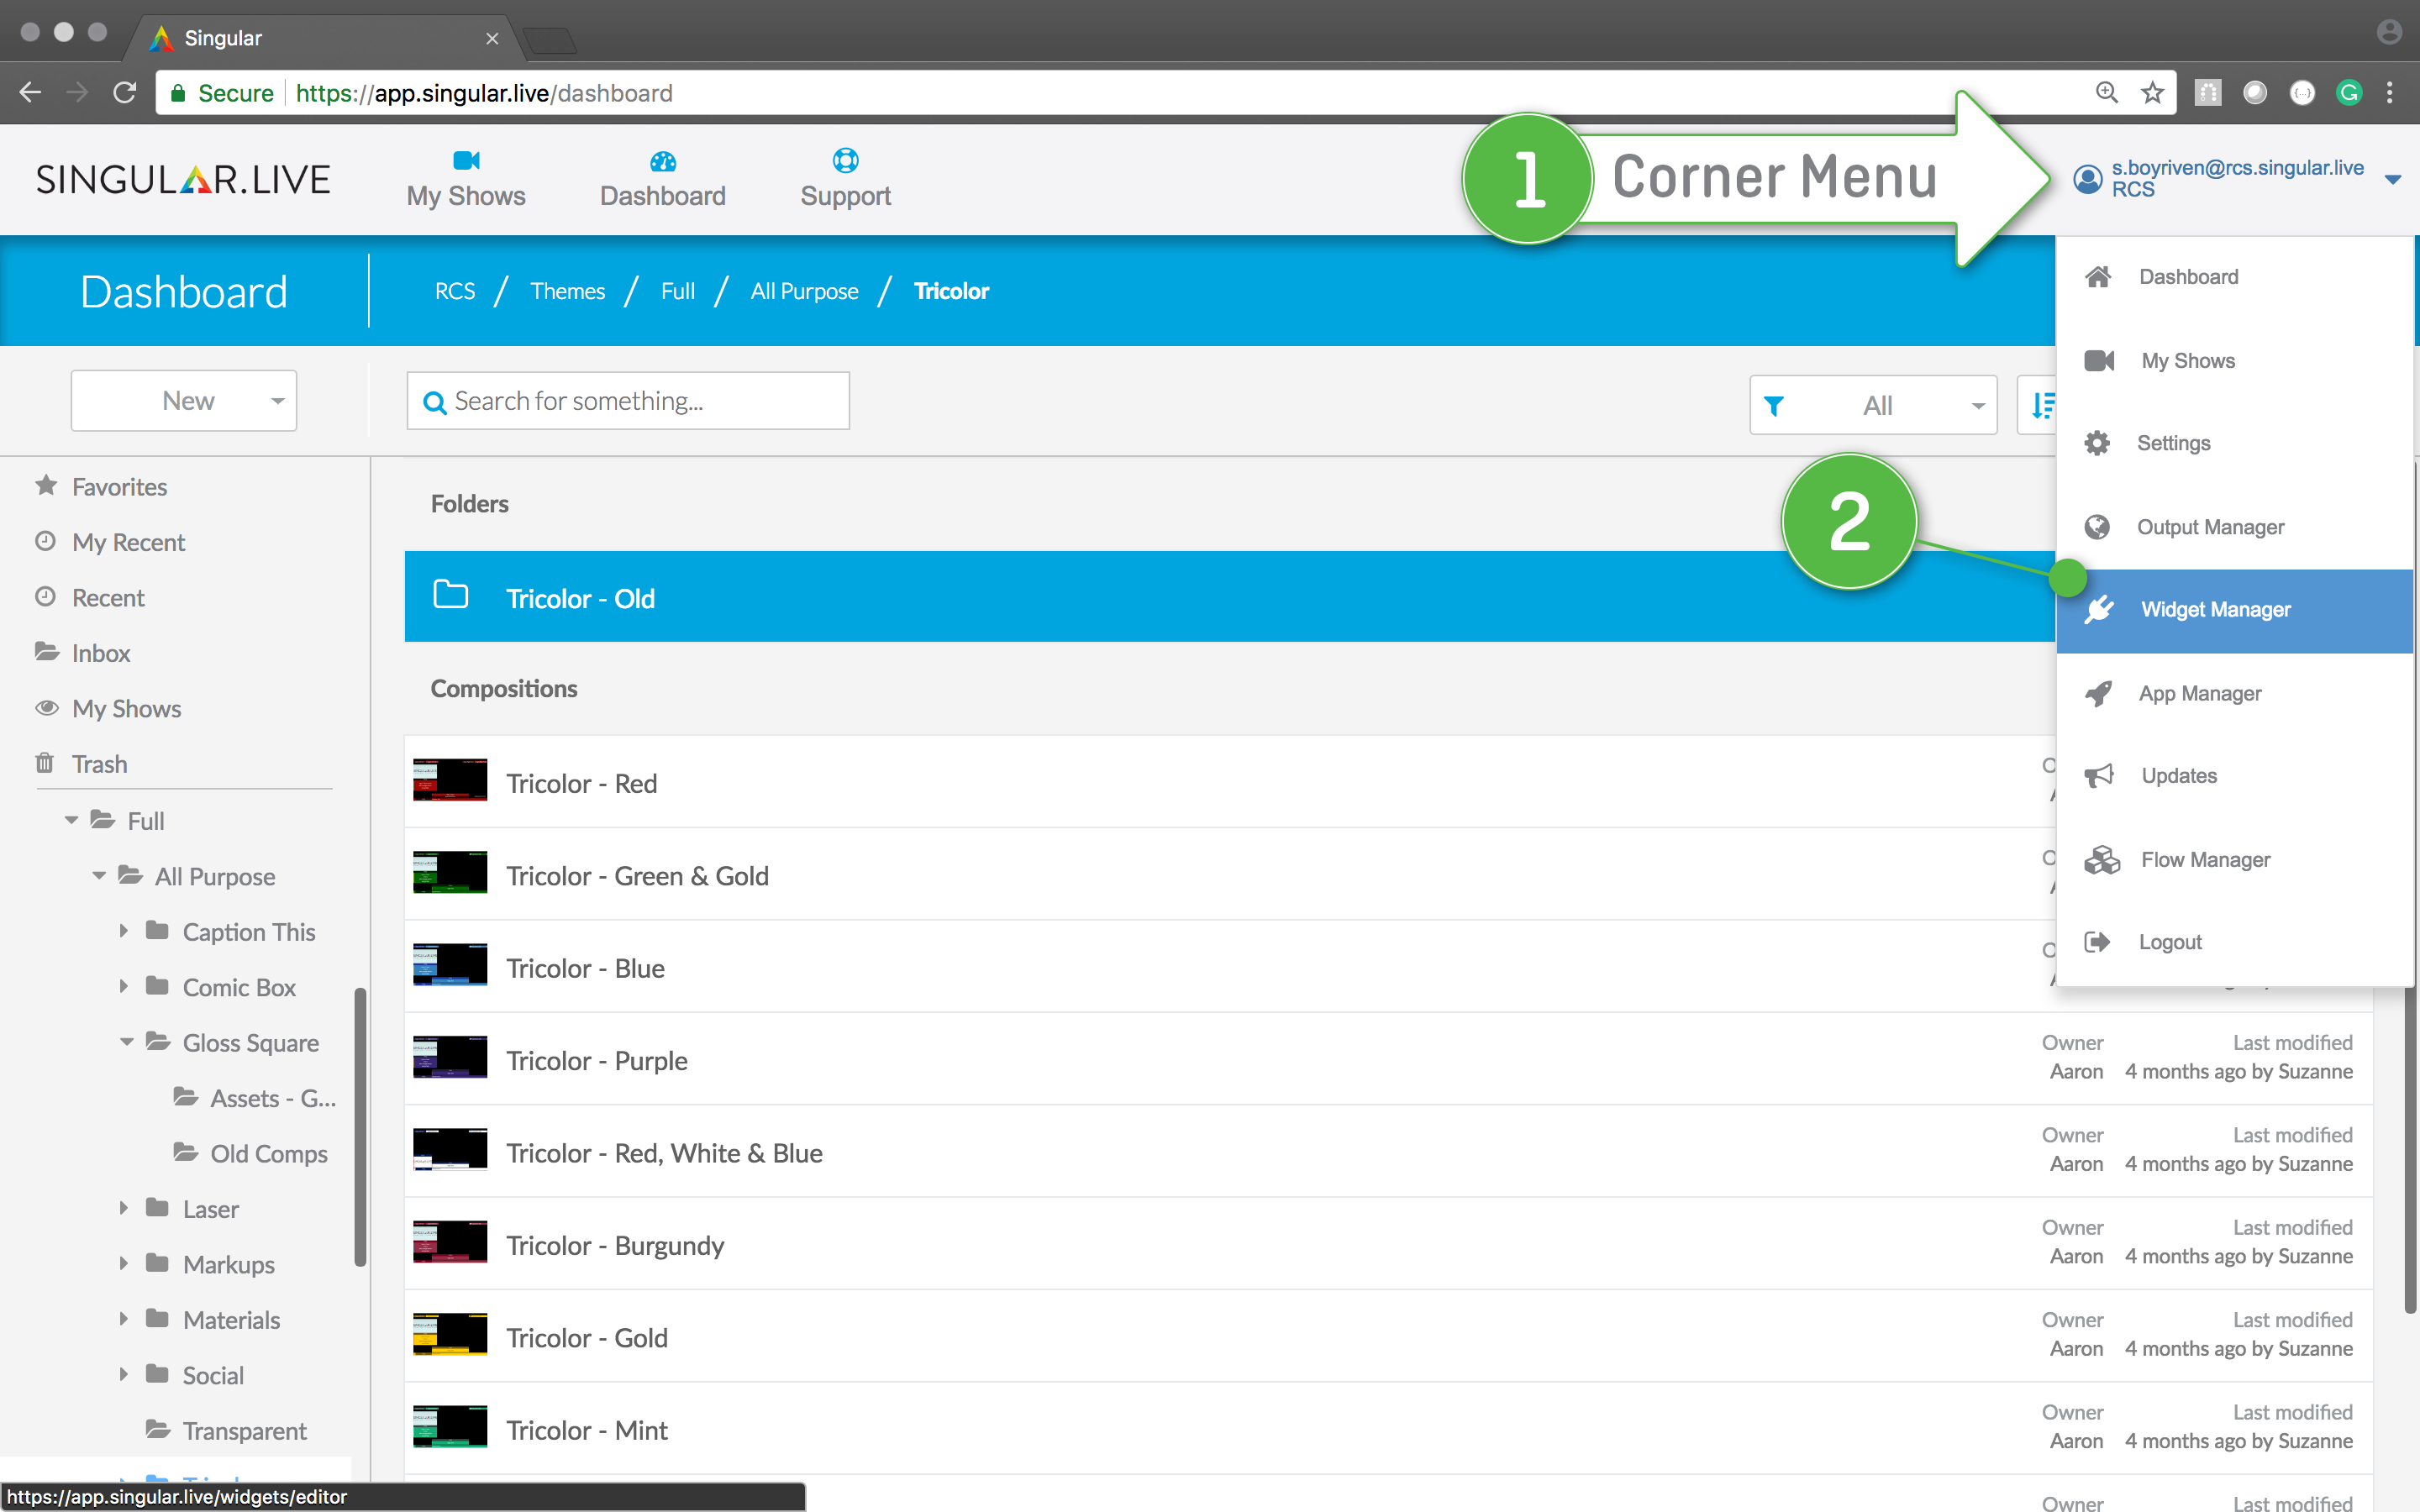Image resolution: width=2420 pixels, height=1512 pixels.
Task: Click the Flow Manager cubes icon
Action: coord(2101,860)
